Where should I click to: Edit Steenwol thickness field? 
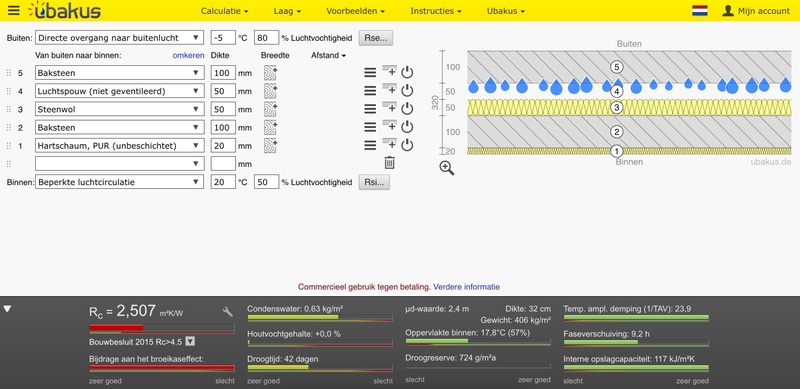click(x=223, y=109)
